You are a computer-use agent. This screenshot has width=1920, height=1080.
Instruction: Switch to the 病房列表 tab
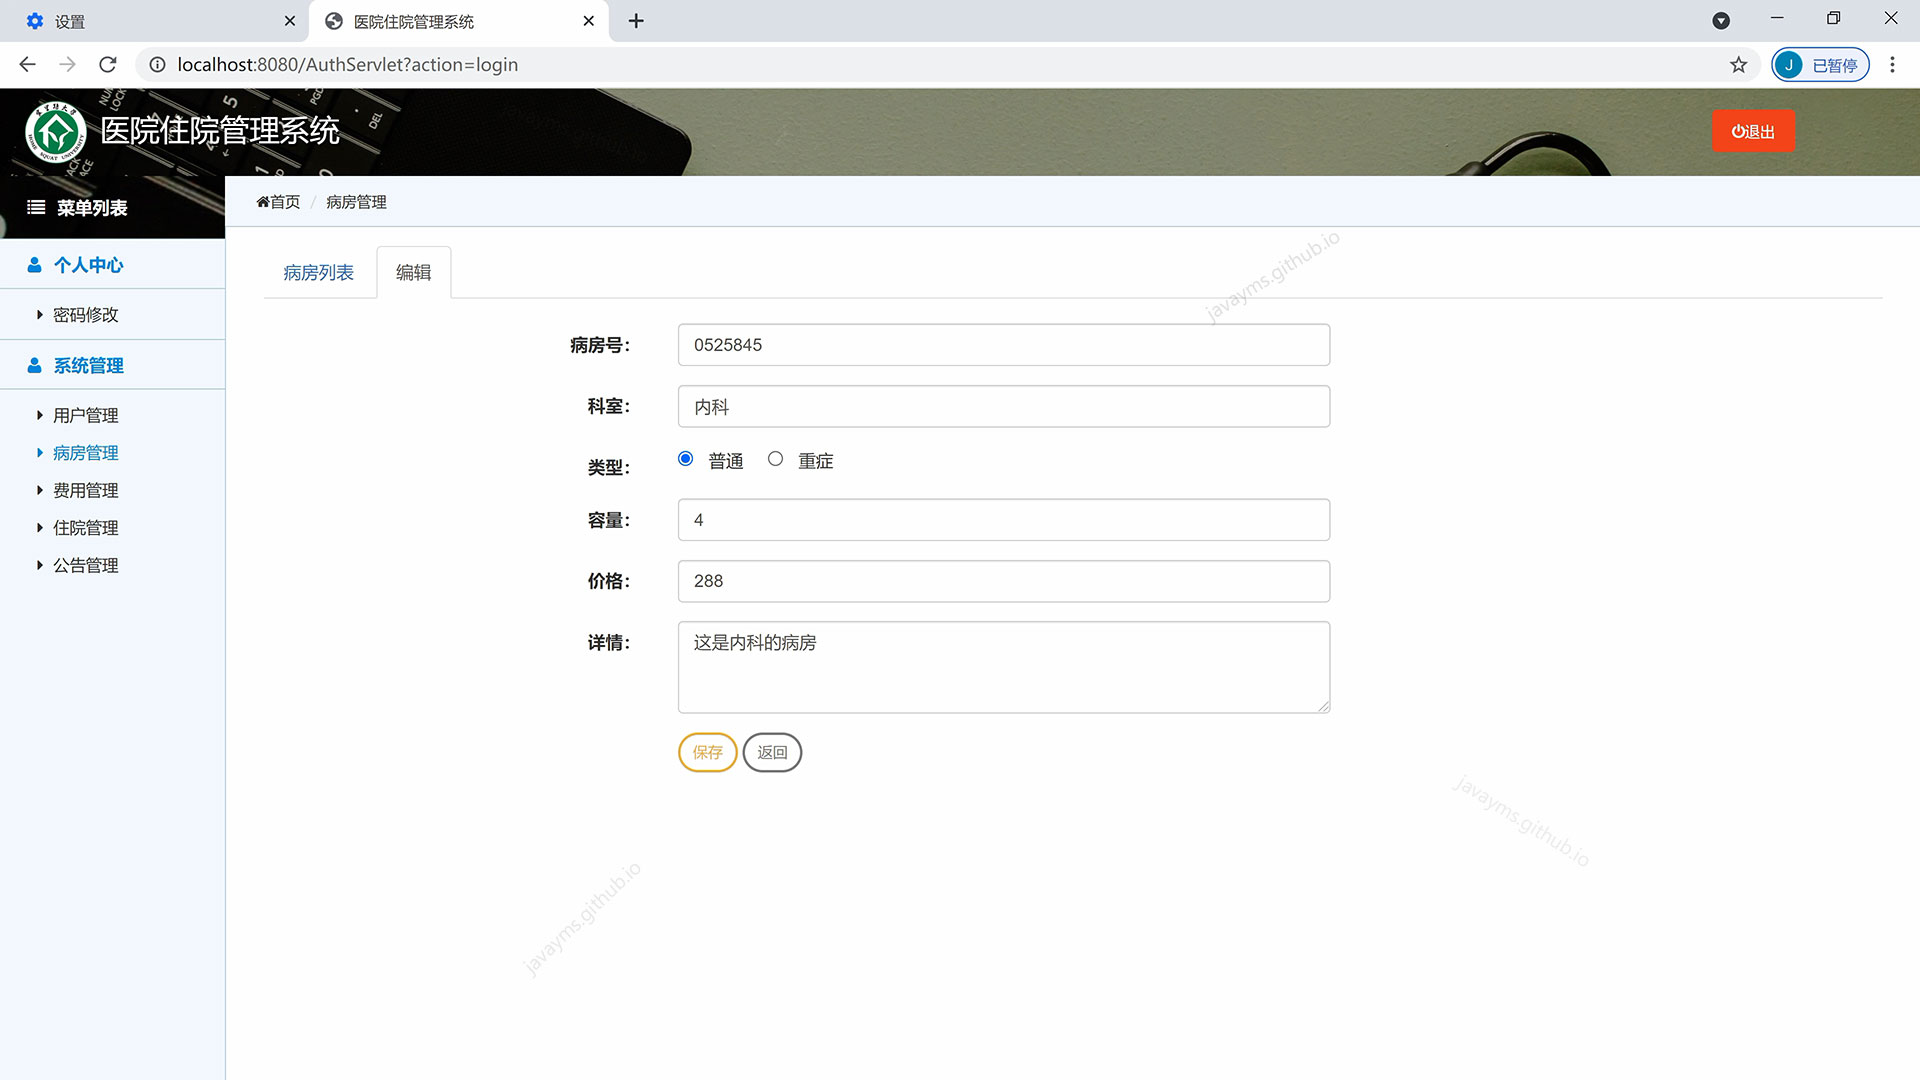pos(318,273)
